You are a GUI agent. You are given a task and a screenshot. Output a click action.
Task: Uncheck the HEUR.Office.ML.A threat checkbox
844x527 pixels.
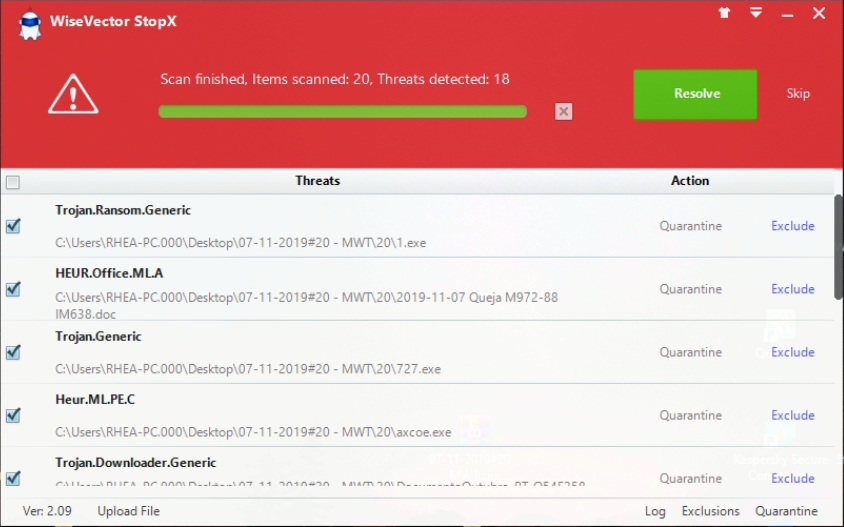click(x=13, y=289)
